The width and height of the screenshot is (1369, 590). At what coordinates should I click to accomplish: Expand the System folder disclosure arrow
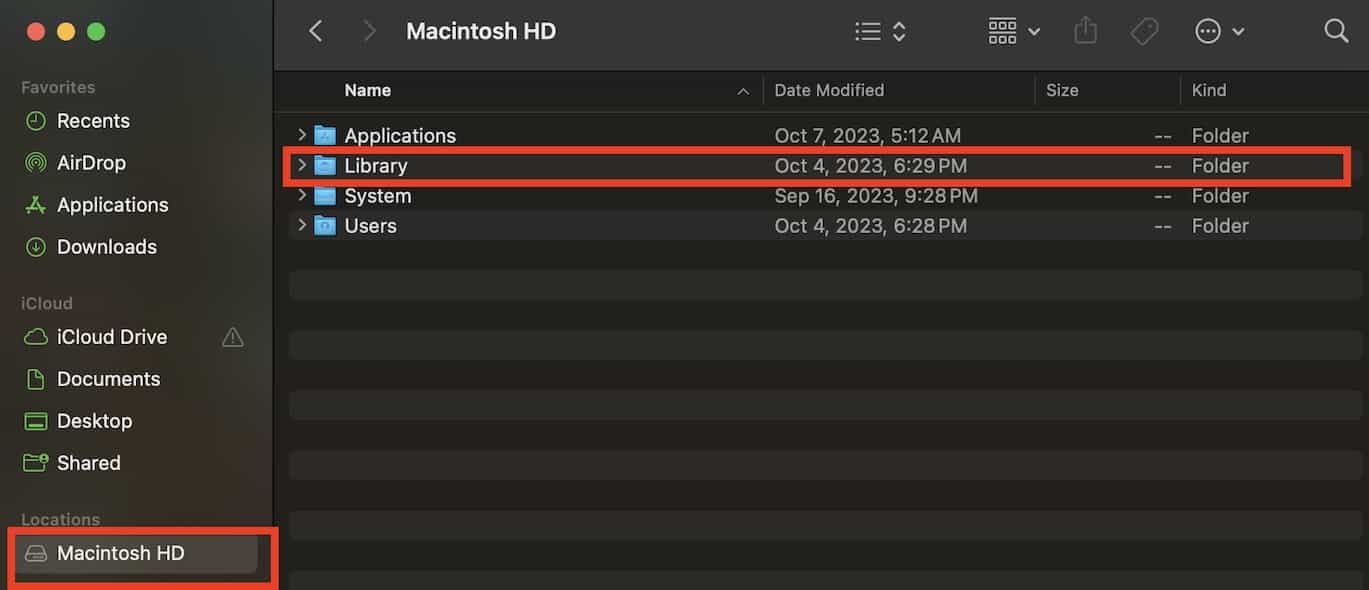302,196
